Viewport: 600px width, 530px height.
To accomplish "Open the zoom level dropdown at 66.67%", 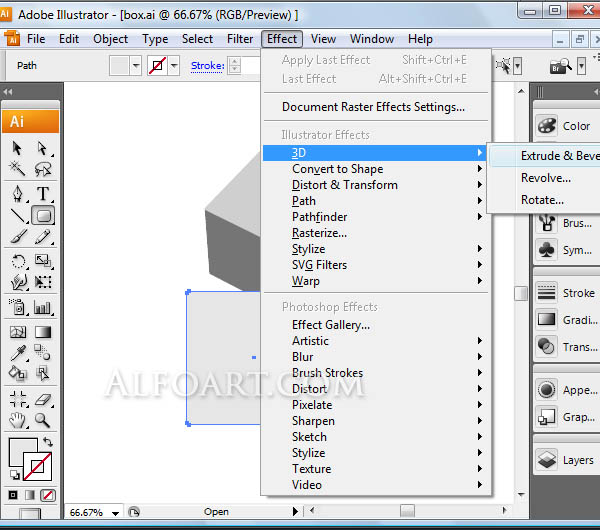I will tap(116, 513).
